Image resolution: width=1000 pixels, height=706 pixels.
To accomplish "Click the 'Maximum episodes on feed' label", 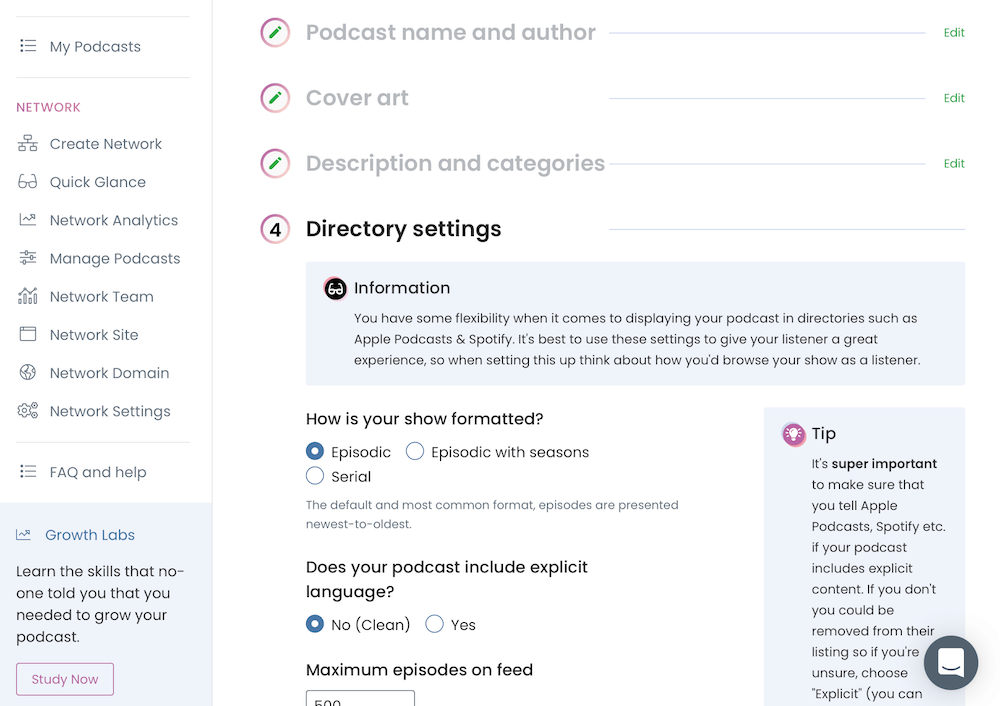I will pyautogui.click(x=419, y=670).
